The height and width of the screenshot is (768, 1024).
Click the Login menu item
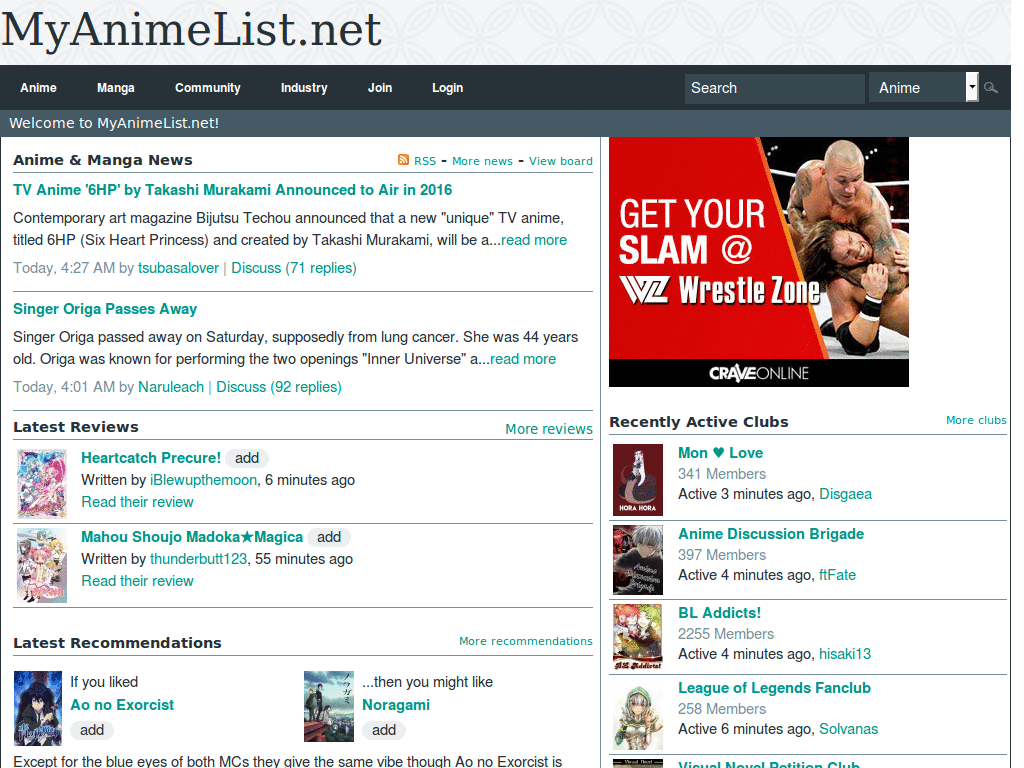click(x=447, y=88)
